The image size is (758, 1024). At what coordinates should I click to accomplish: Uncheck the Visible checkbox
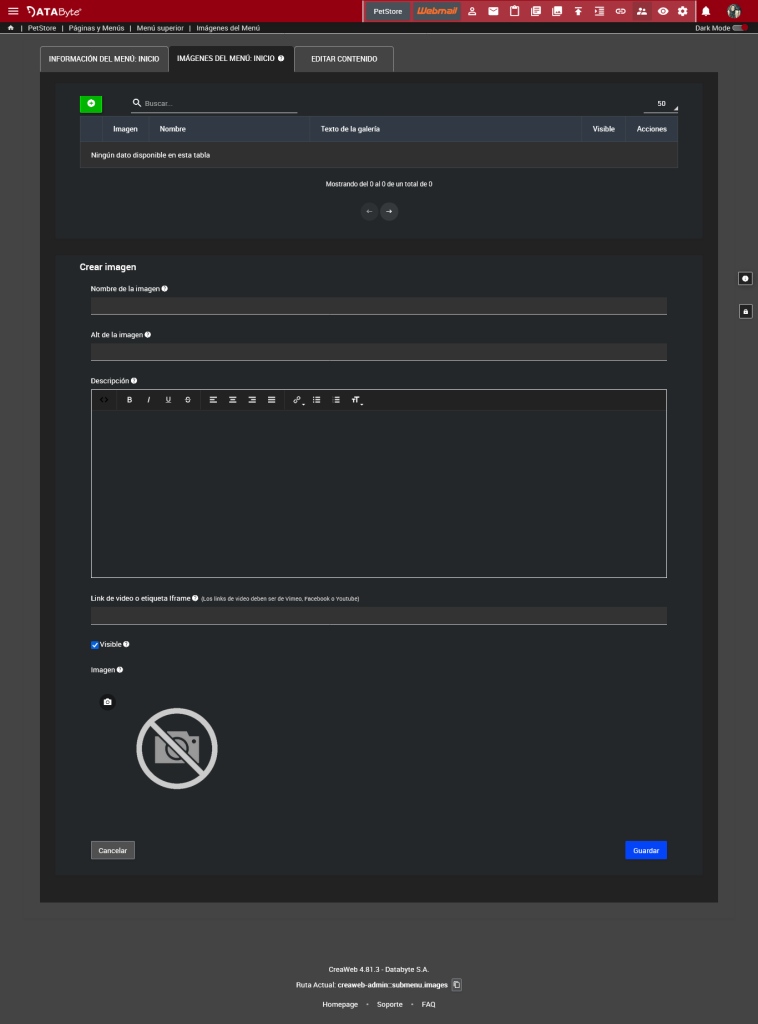pos(95,645)
